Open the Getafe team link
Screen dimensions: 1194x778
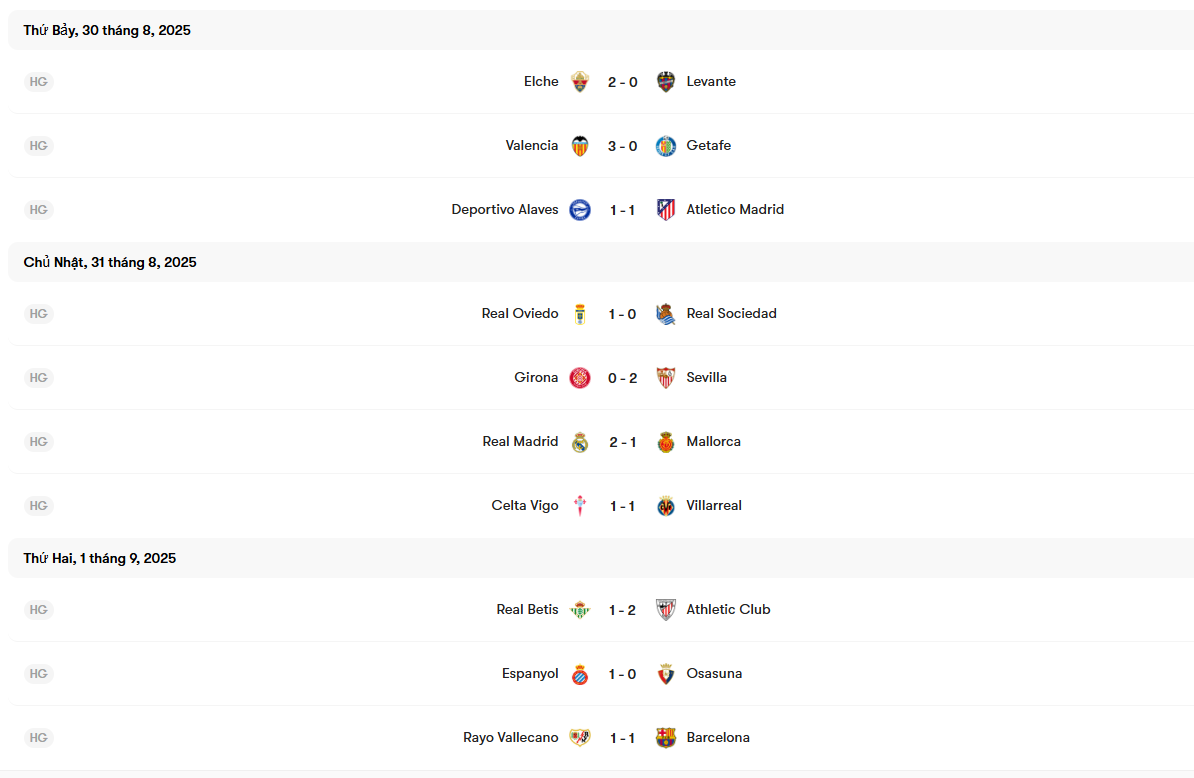coord(708,146)
